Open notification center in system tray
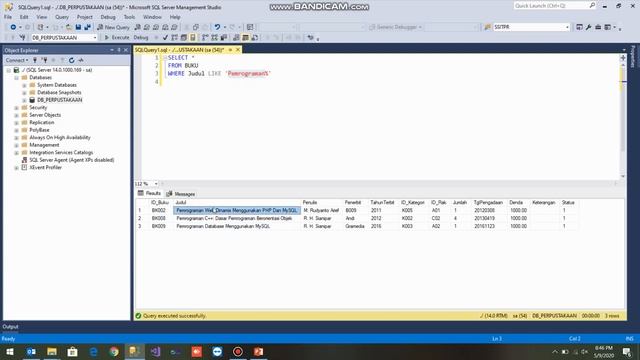 click(x=627, y=351)
